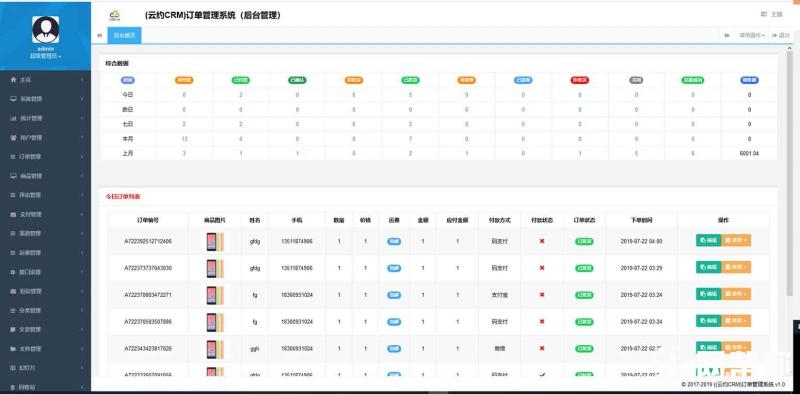Click the 支付宝 payment method cell
The width and height of the screenshot is (800, 394).
click(499, 295)
